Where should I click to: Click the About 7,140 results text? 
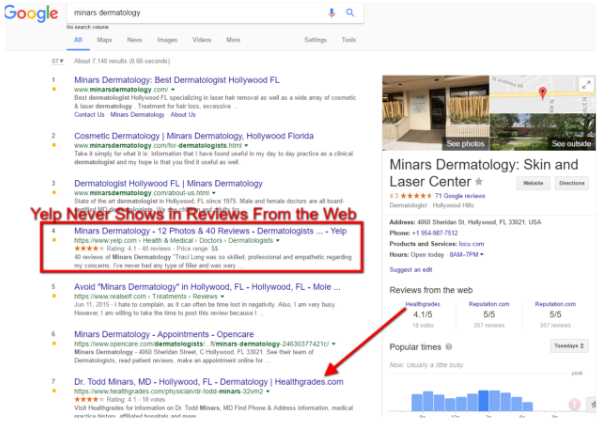coord(122,61)
